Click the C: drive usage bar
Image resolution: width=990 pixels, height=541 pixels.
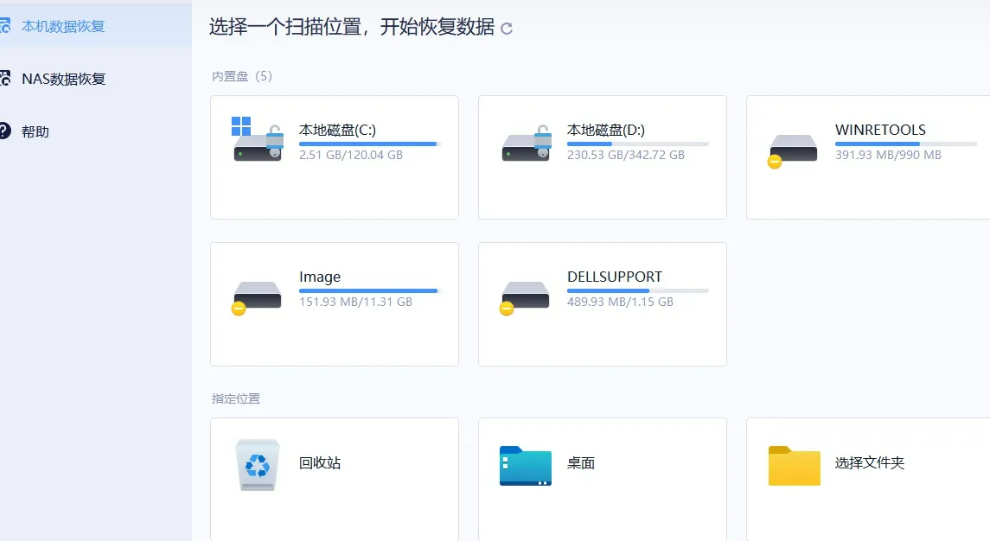(x=369, y=144)
